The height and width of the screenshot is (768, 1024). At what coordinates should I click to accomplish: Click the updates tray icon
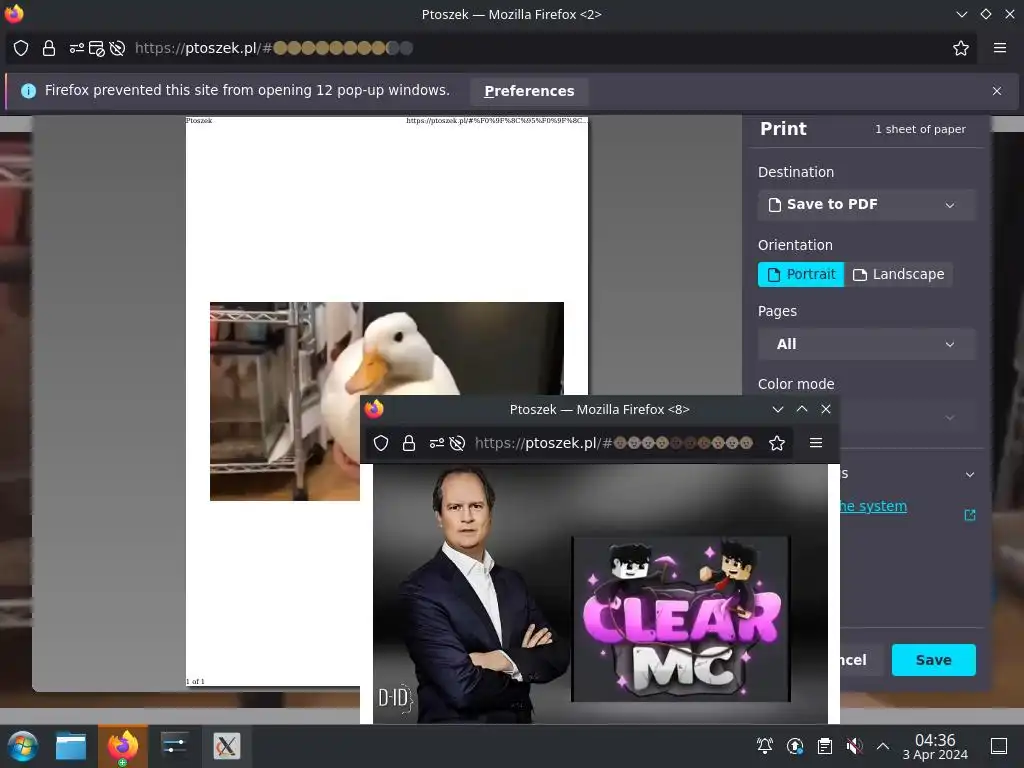795,746
